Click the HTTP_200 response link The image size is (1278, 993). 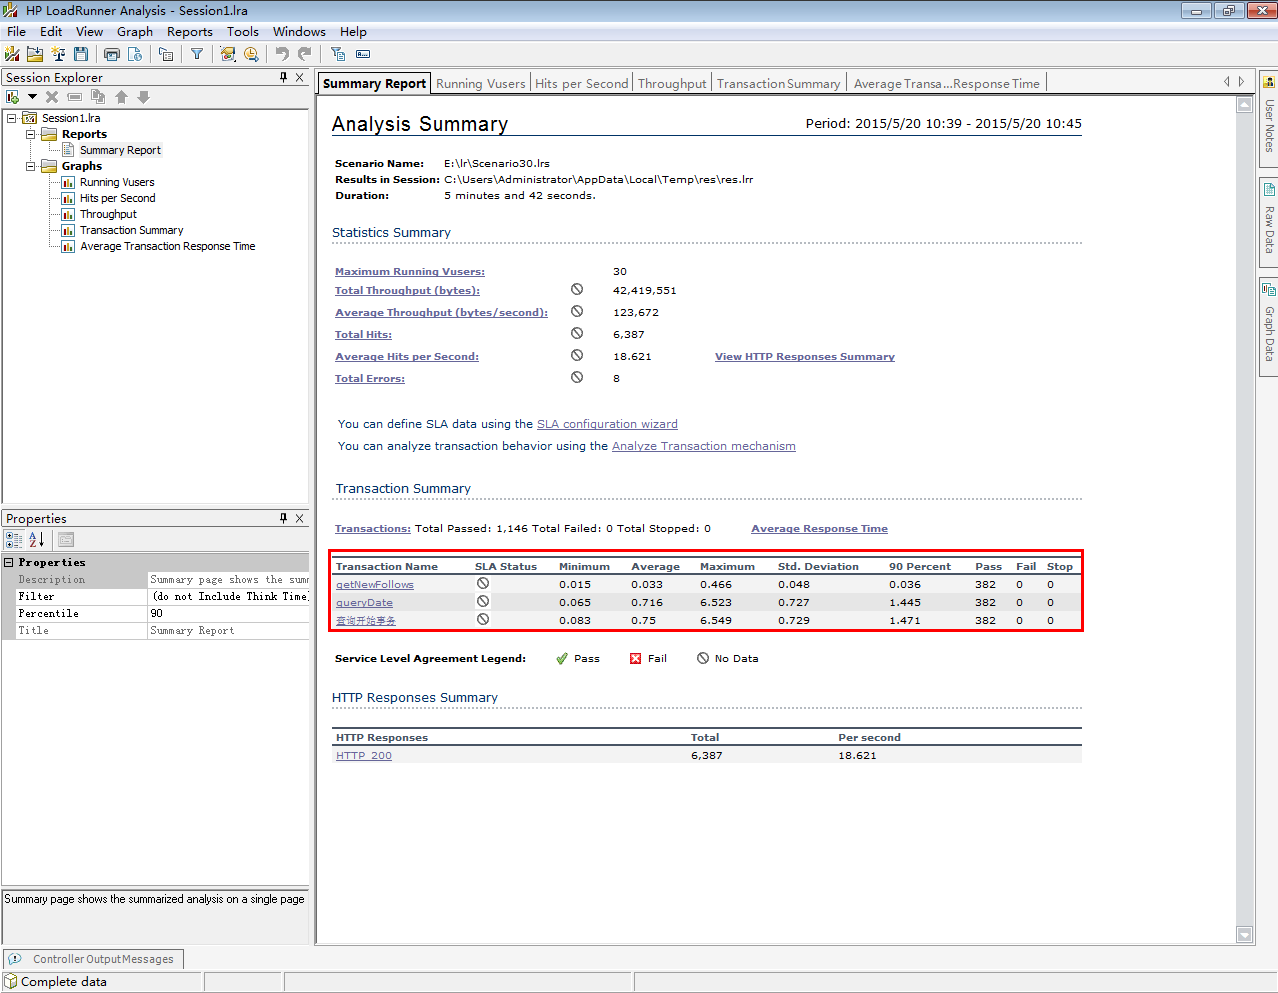(364, 756)
